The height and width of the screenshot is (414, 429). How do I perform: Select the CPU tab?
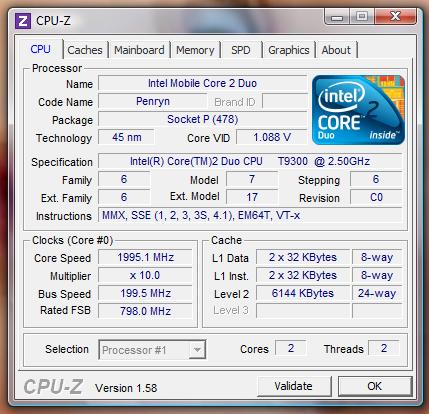coord(40,49)
